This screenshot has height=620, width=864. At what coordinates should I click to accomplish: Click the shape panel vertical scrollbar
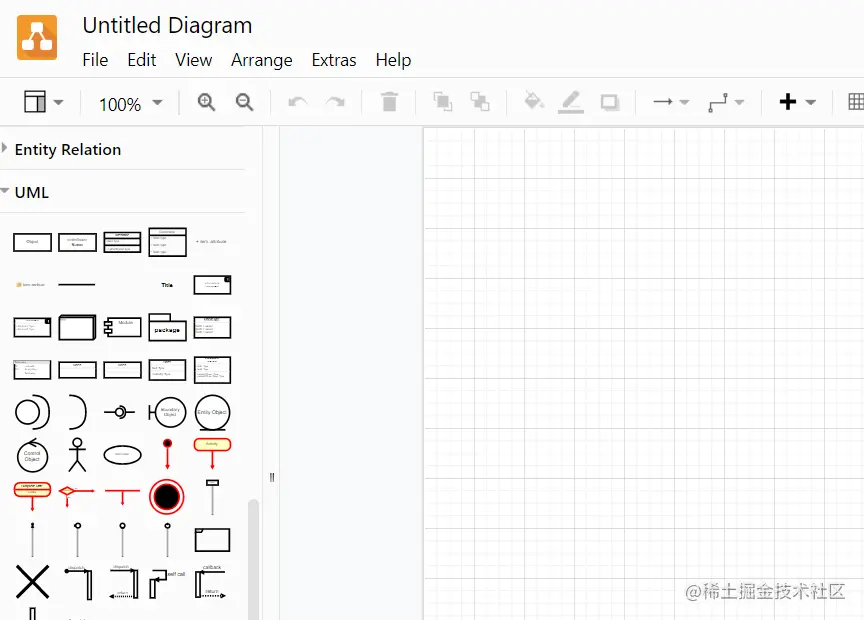coord(253,559)
